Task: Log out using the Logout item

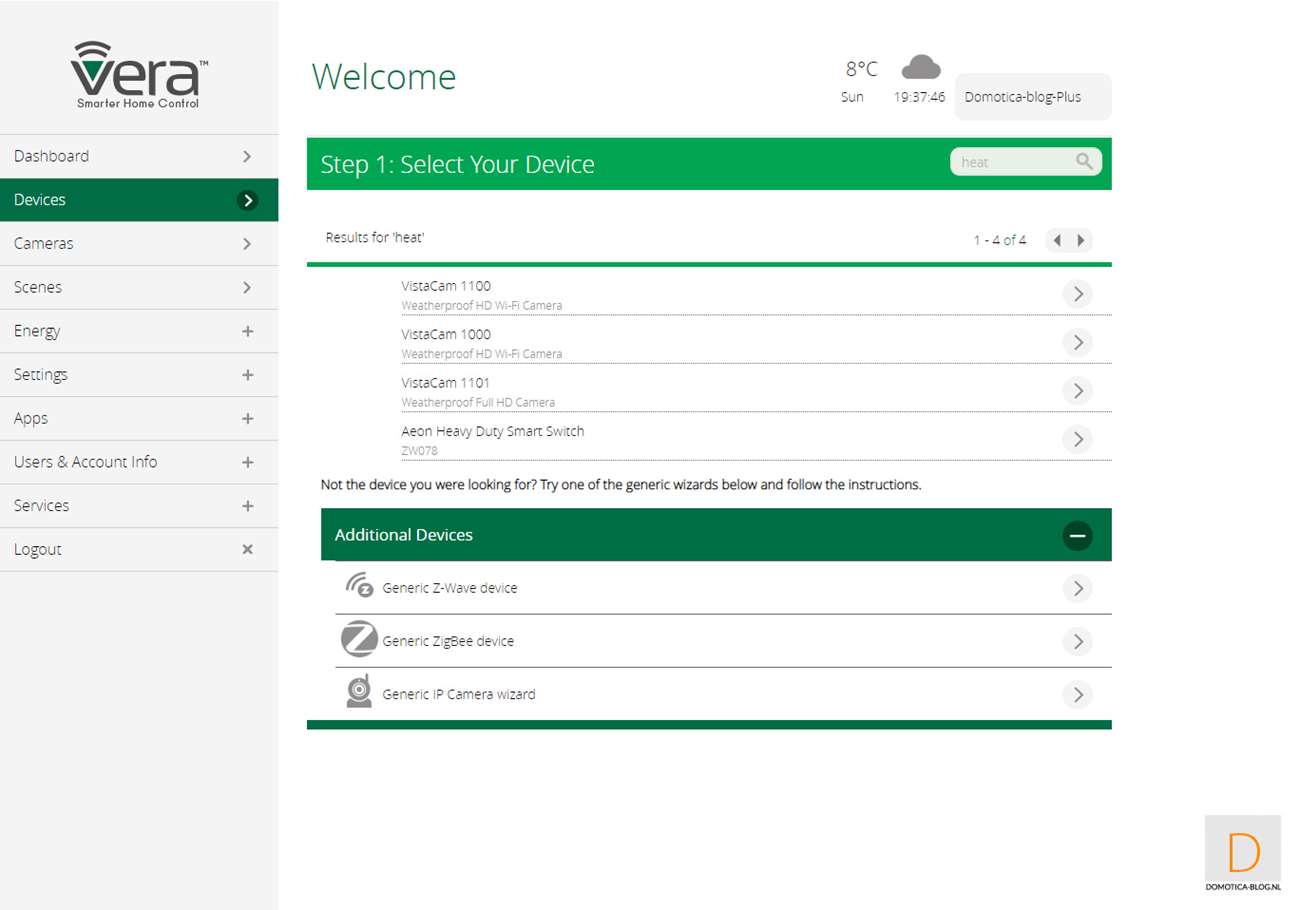Action: tap(139, 550)
